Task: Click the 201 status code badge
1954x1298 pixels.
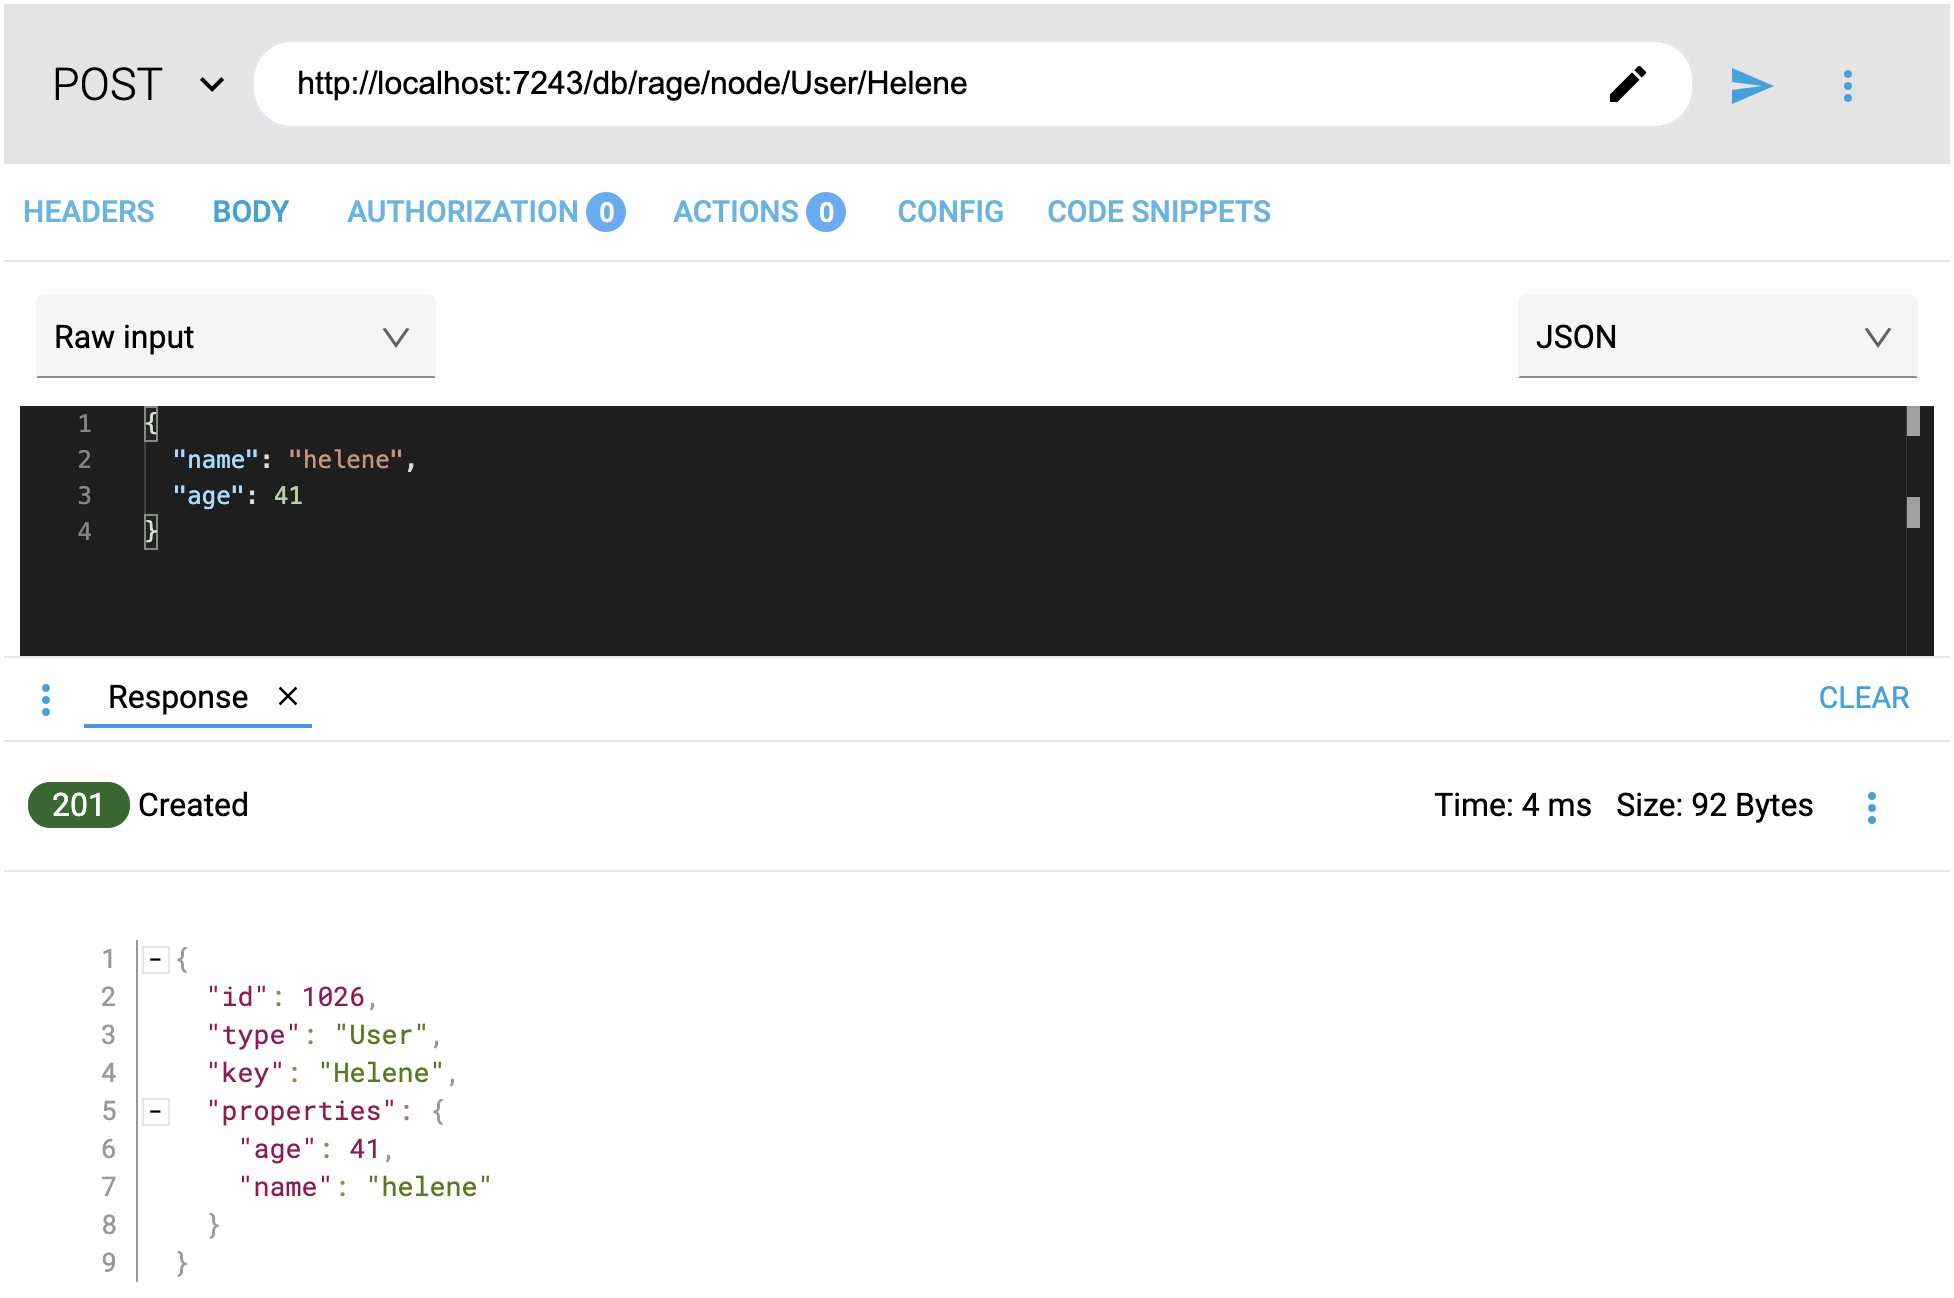Action: [x=78, y=805]
